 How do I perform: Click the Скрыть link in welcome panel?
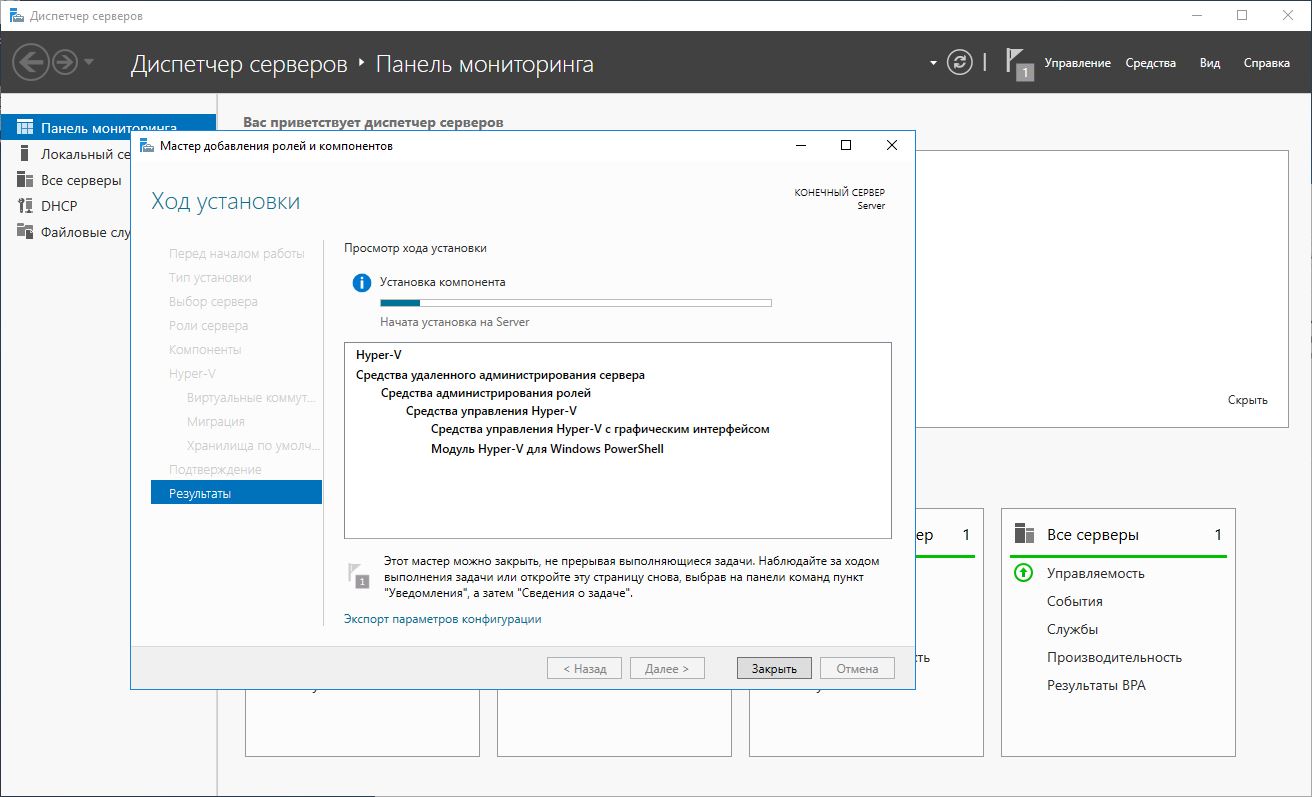1247,400
